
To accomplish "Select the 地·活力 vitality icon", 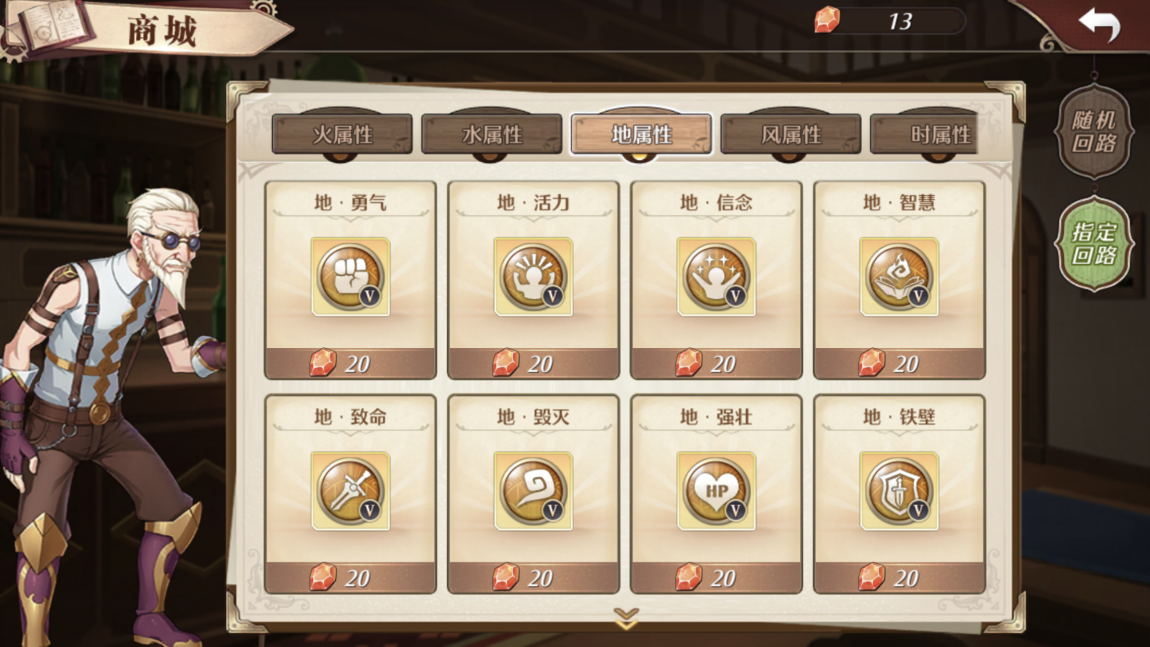I will click(533, 277).
